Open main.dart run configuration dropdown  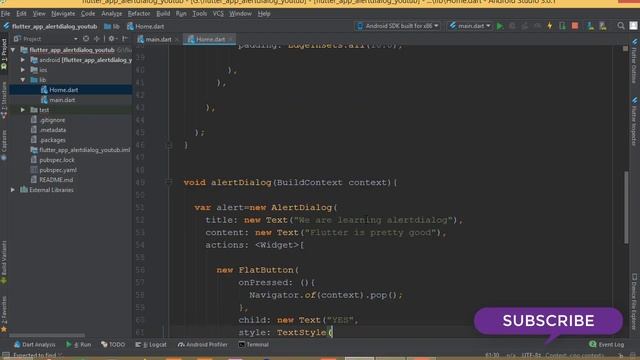(x=470, y=26)
